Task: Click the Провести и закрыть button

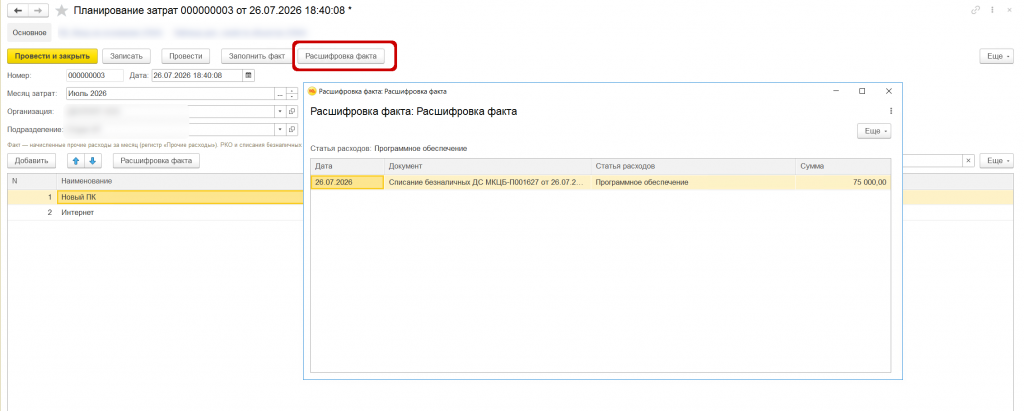Action: coord(52,56)
